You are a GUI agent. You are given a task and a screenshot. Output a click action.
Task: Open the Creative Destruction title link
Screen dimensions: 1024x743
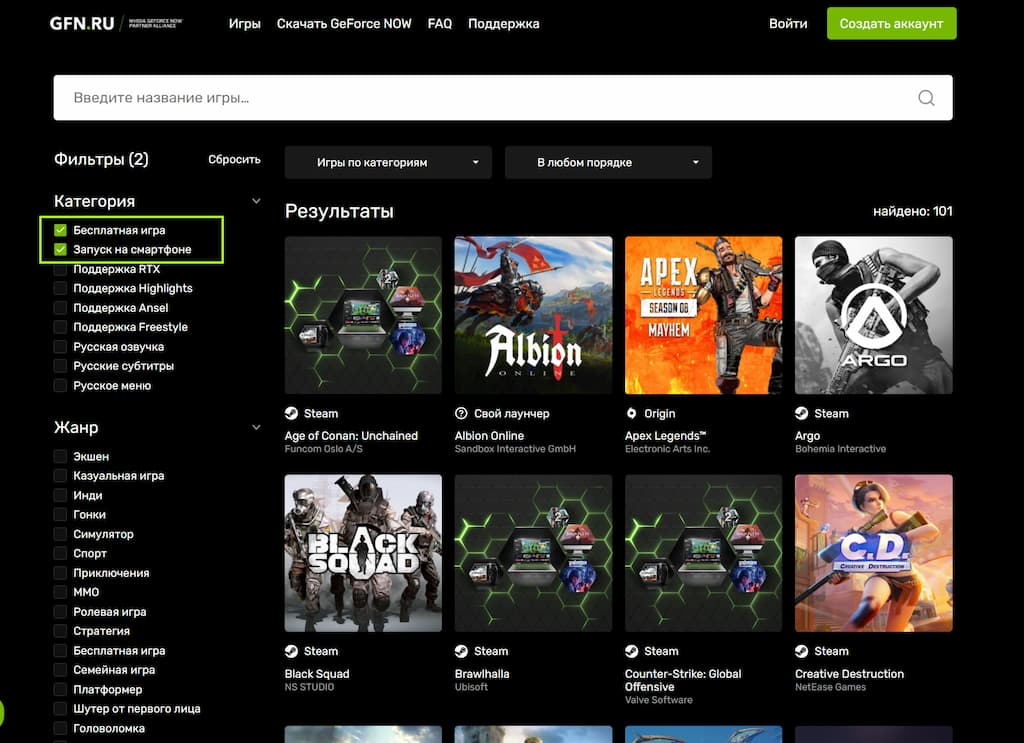(849, 674)
